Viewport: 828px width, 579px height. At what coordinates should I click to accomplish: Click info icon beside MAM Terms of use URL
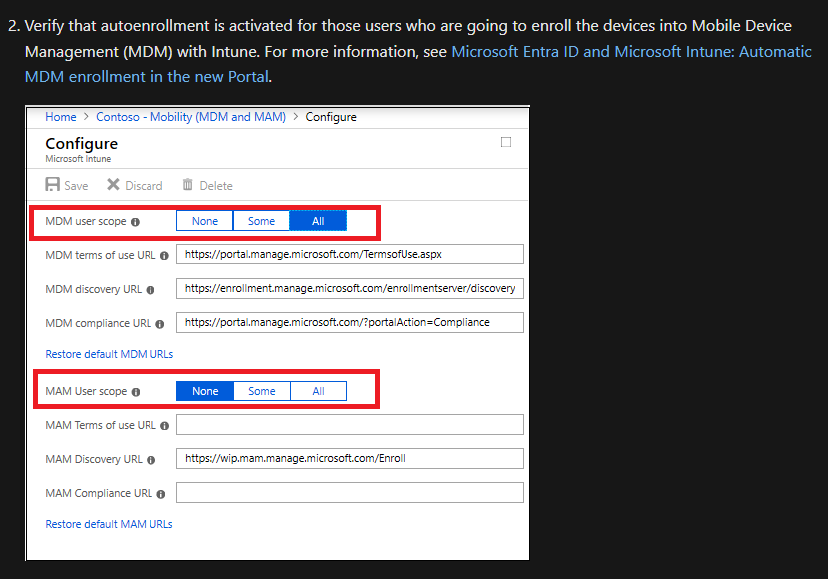point(165,426)
